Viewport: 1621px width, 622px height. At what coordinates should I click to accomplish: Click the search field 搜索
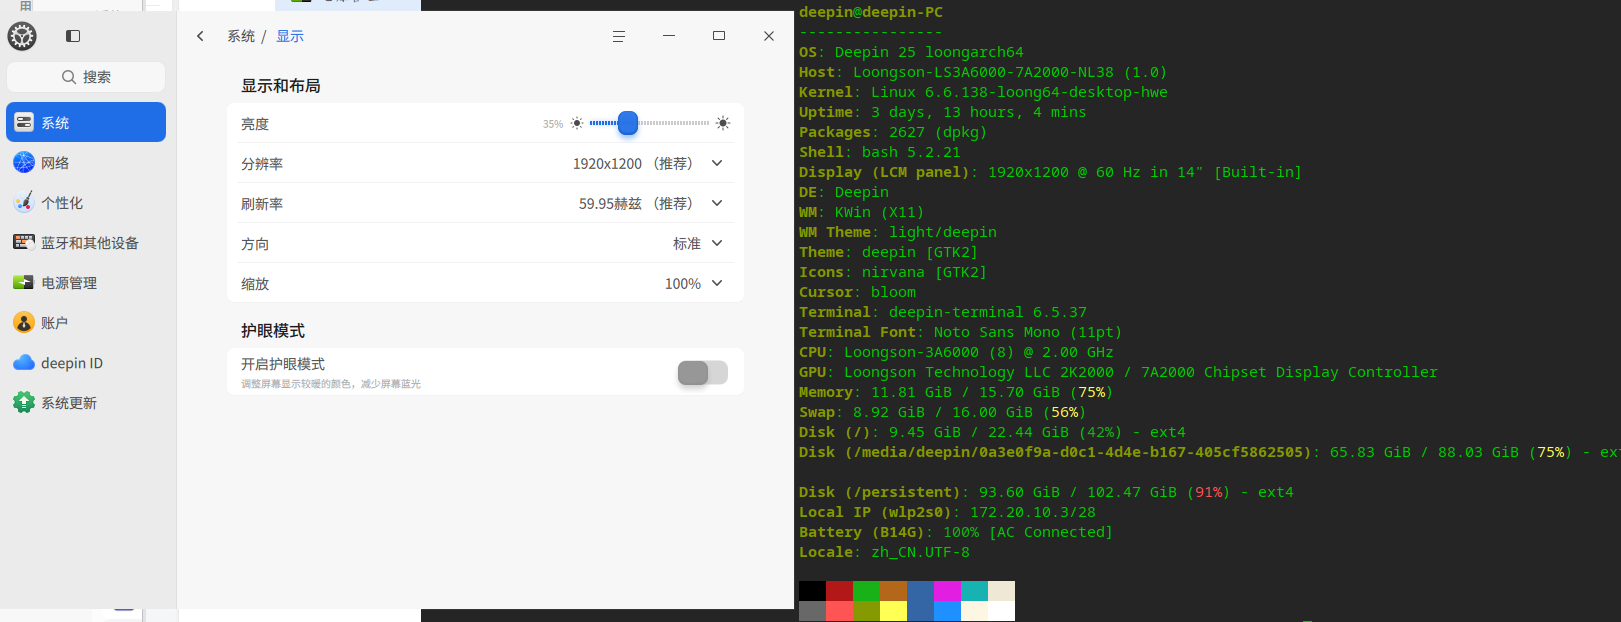tap(86, 77)
